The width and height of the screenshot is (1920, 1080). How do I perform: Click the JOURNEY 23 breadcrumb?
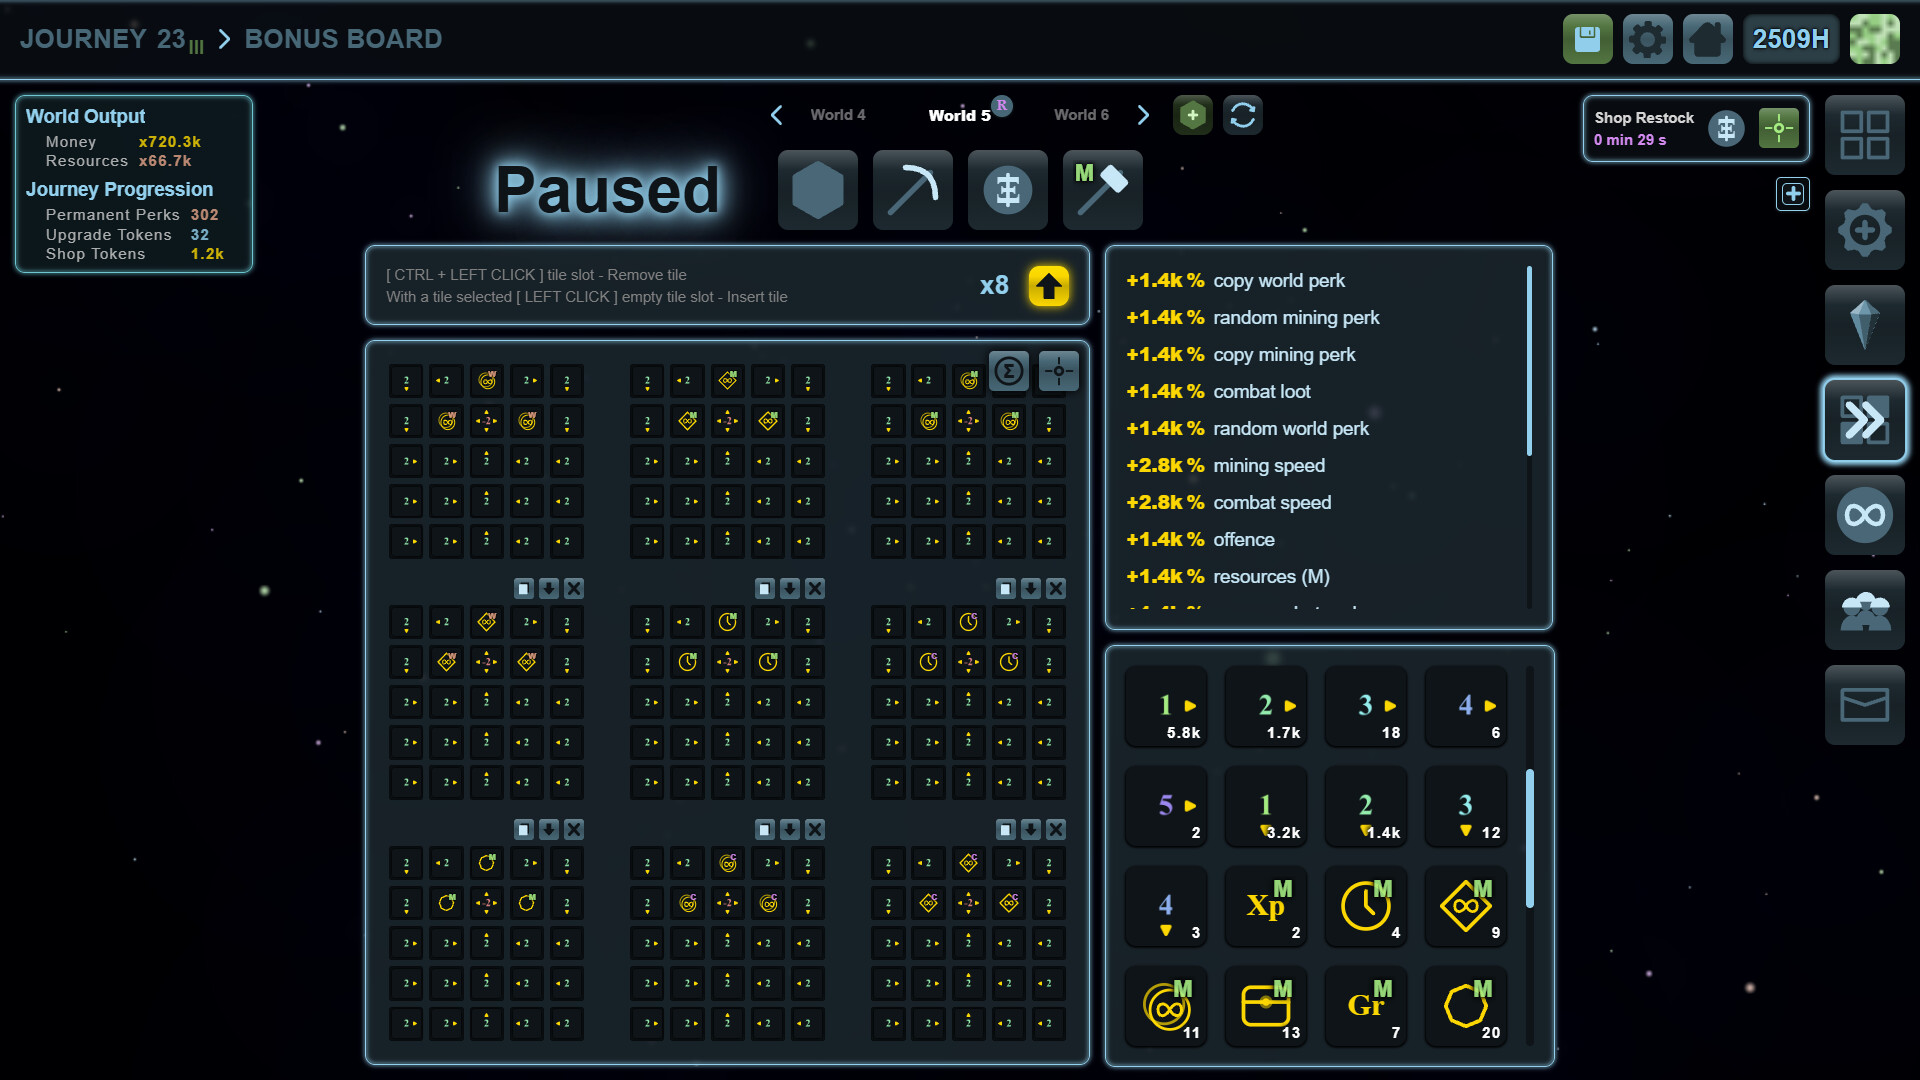coord(111,40)
